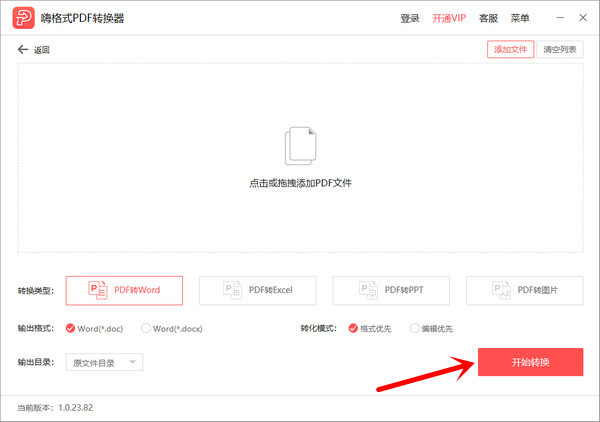Minimize the converter window
Screen dimensions: 600x422
553,18
